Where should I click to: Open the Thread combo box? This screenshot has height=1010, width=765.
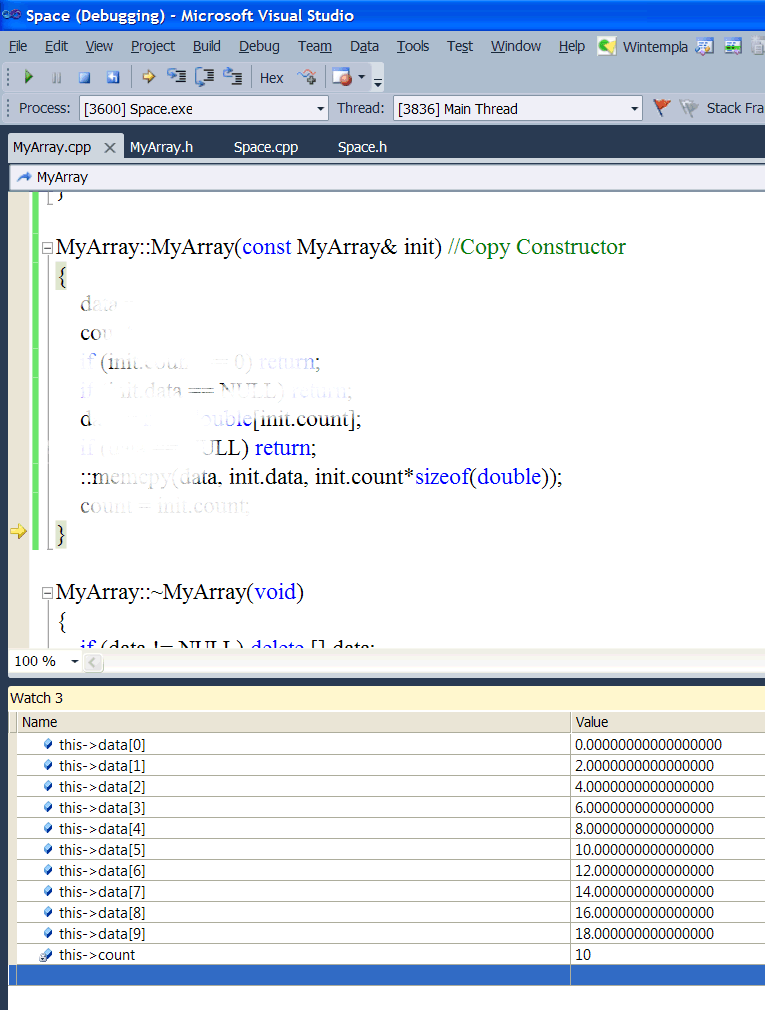click(518, 109)
